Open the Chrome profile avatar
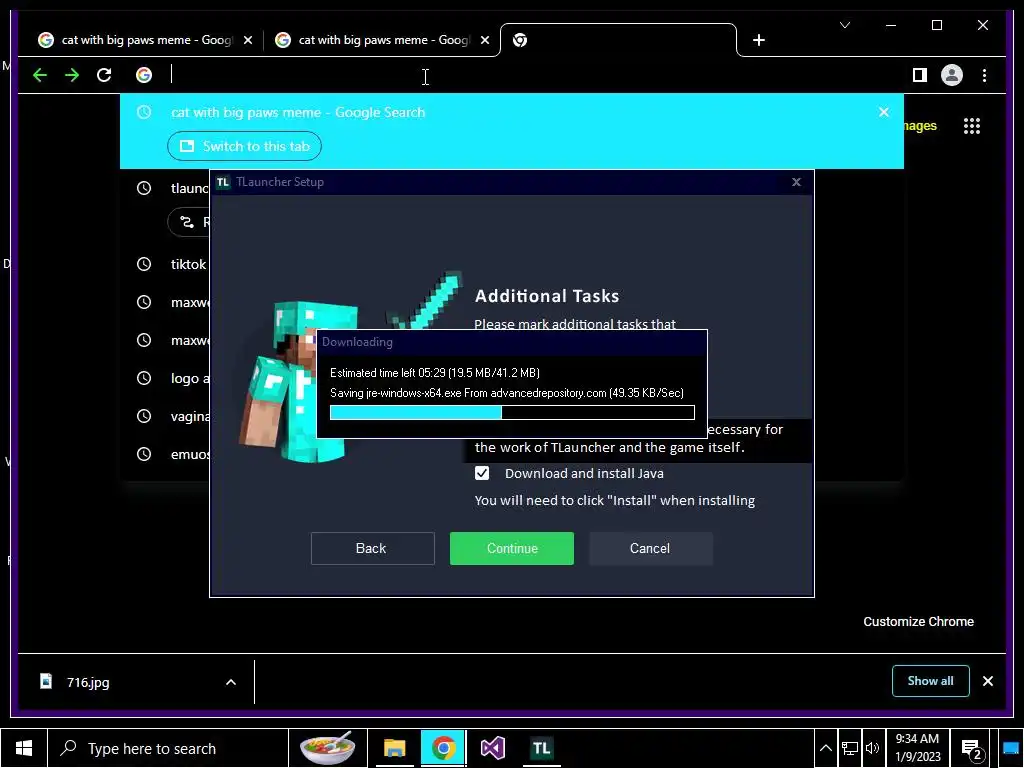This screenshot has width=1024, height=768. point(952,75)
